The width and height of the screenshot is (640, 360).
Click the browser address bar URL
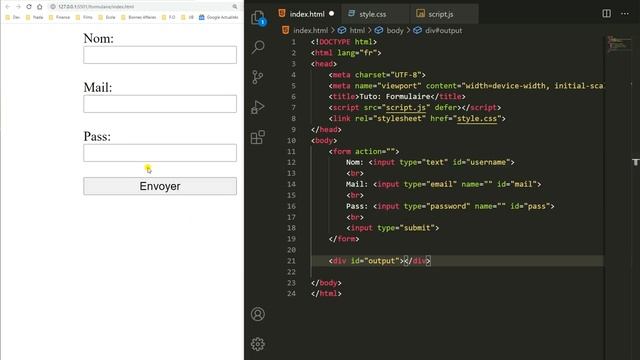(96, 7)
